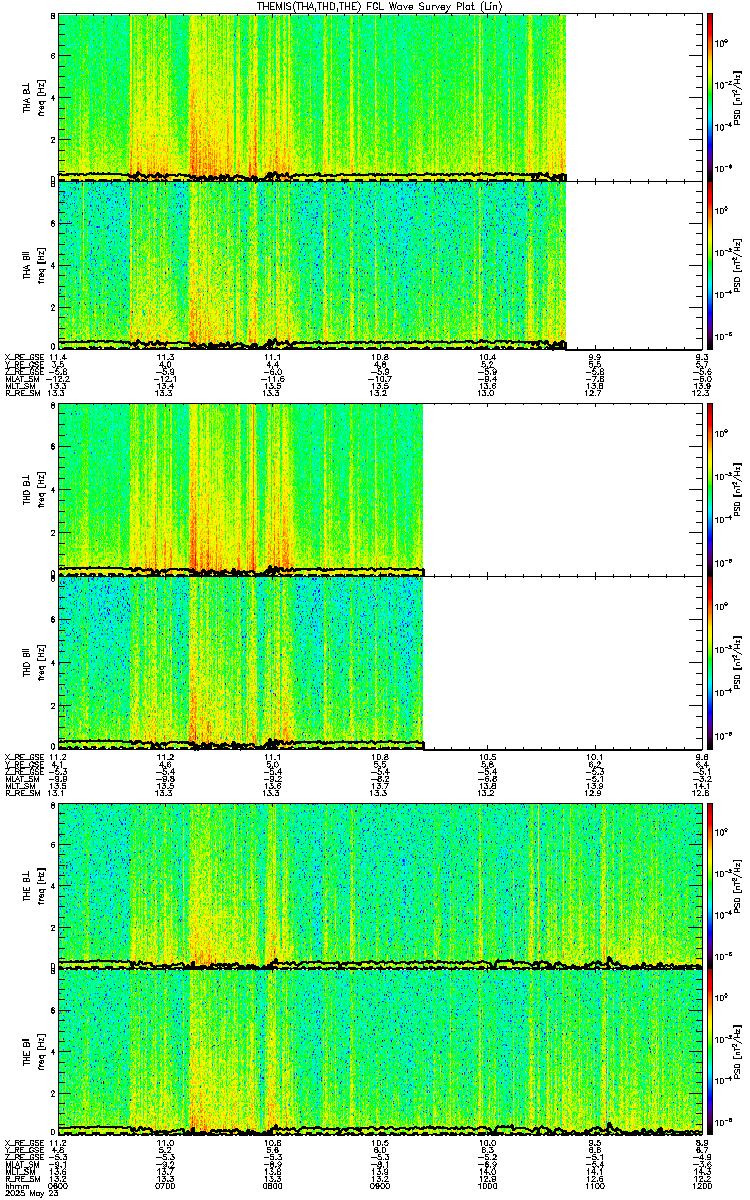Click the 1100 time tick label

[593, 1184]
